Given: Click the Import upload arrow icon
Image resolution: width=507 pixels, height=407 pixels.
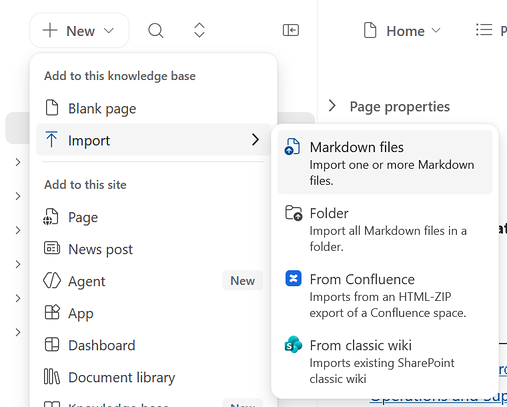Looking at the screenshot, I should coord(51,139).
